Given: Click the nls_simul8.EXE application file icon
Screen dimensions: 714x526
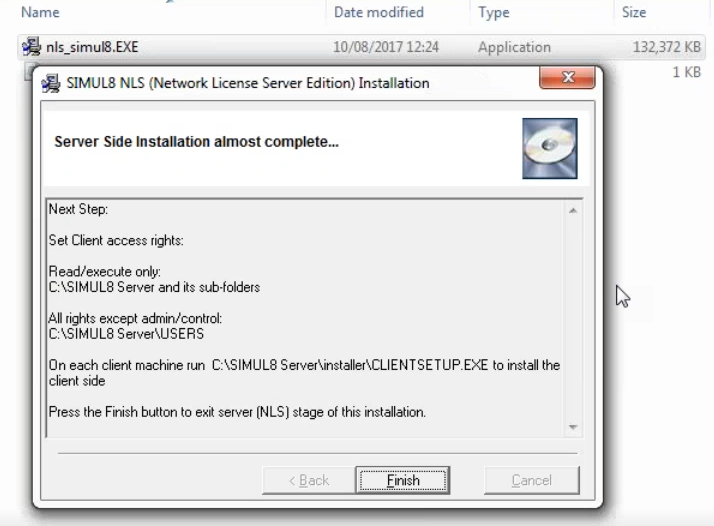Looking at the screenshot, I should [30, 47].
